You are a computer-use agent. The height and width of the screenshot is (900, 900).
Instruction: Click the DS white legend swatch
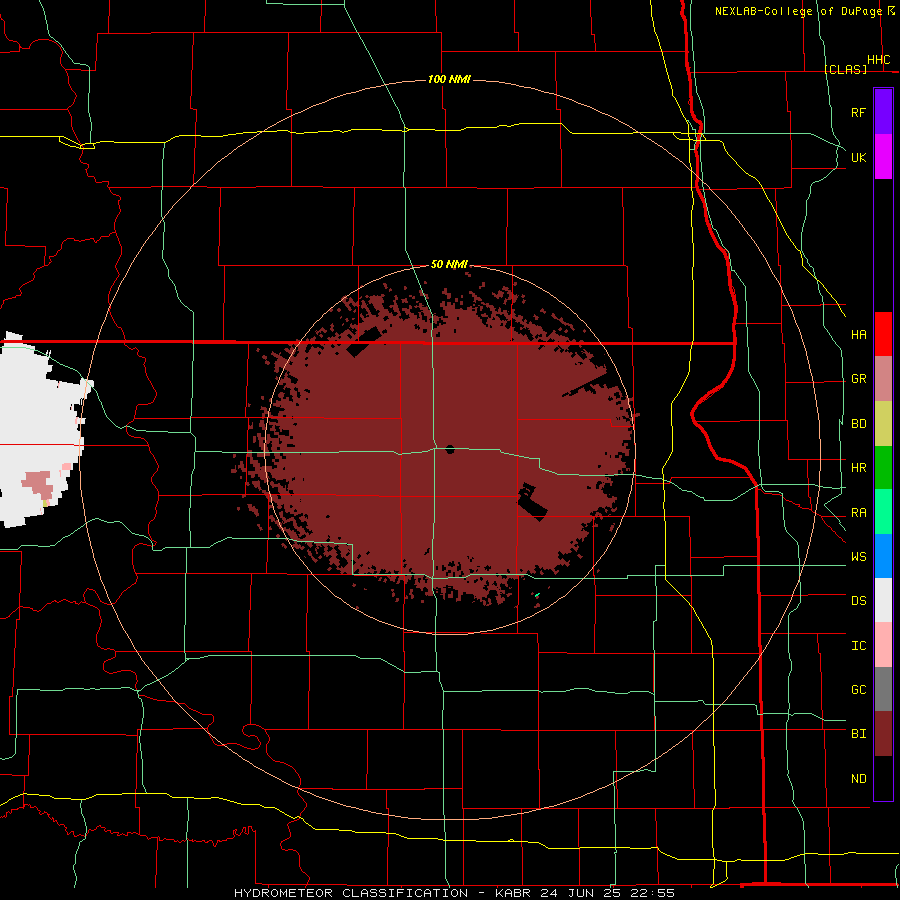coord(883,600)
